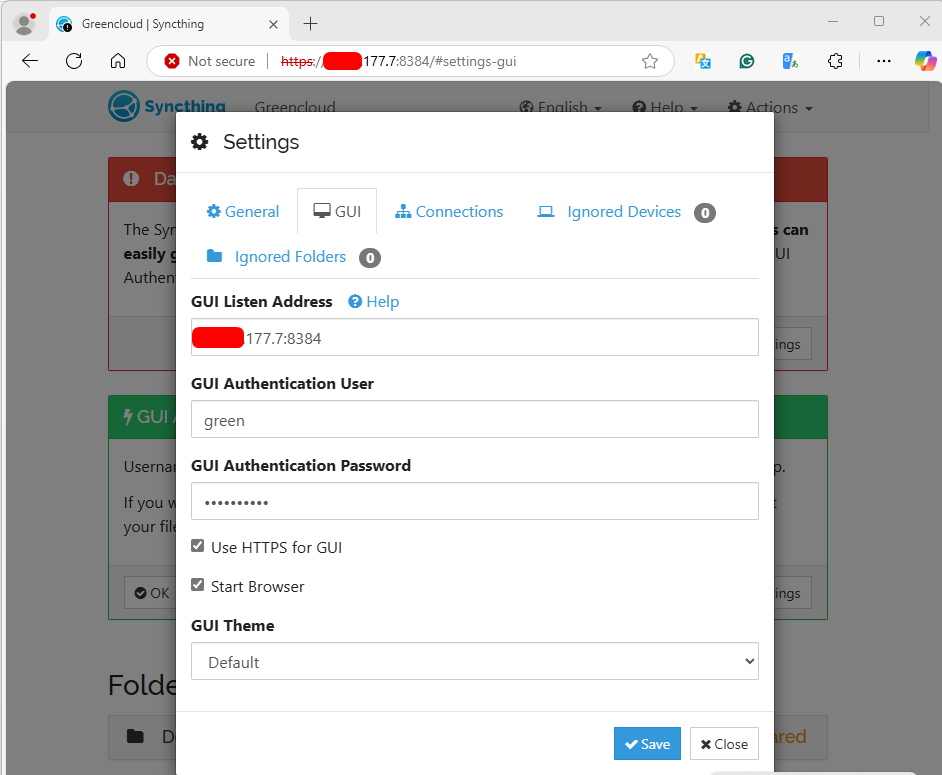The image size is (942, 775).
Task: Click the OK button in the GUI panel
Action: click(x=151, y=593)
